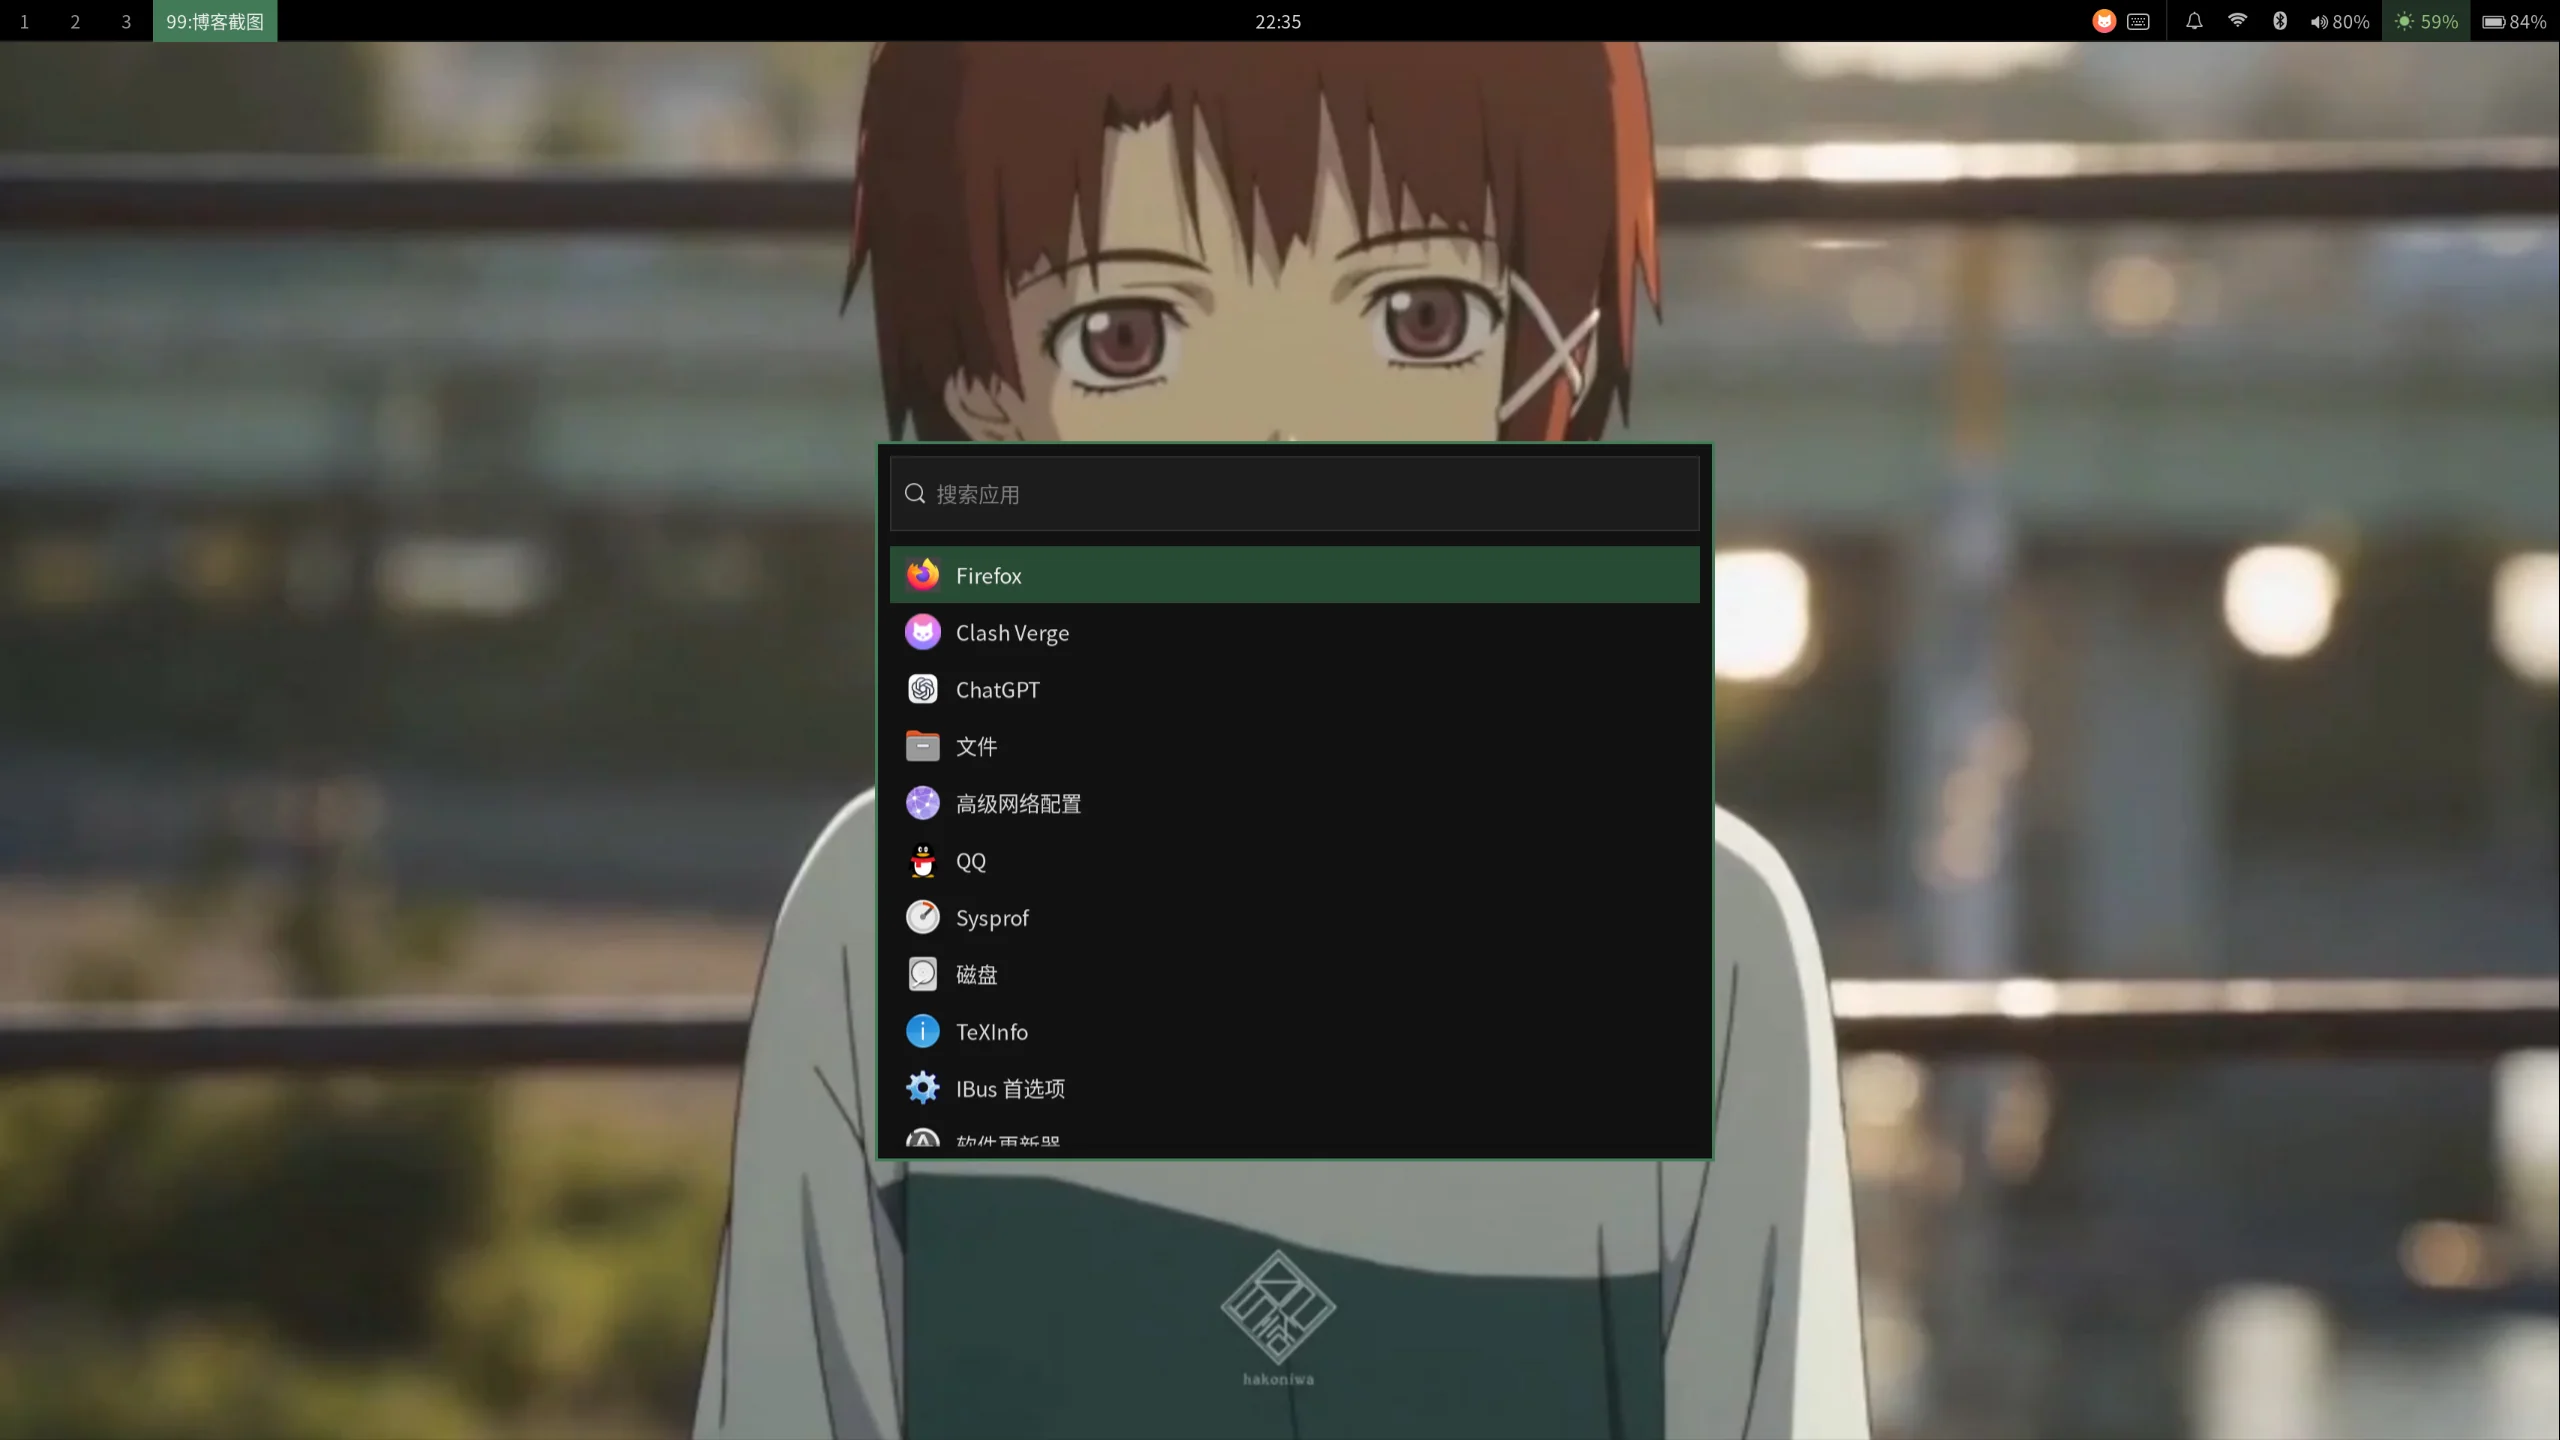This screenshot has height=1440, width=2560.
Task: Click the ChatGPT logo icon
Action: click(x=922, y=689)
